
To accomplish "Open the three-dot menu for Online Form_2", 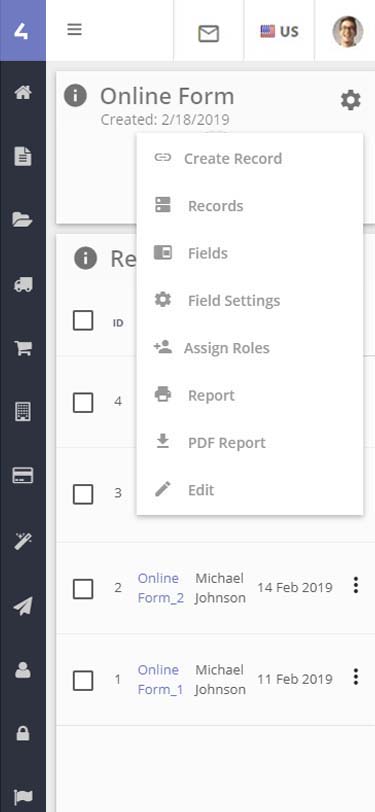I will [356, 585].
